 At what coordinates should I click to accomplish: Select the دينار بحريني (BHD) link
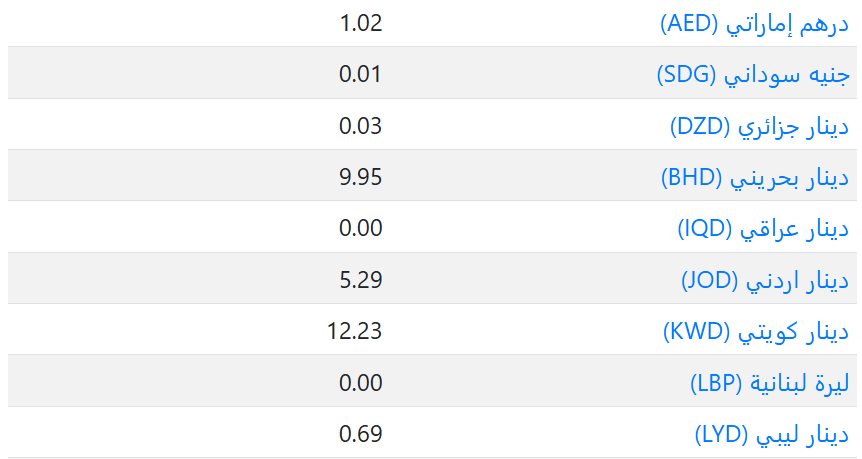pos(755,177)
